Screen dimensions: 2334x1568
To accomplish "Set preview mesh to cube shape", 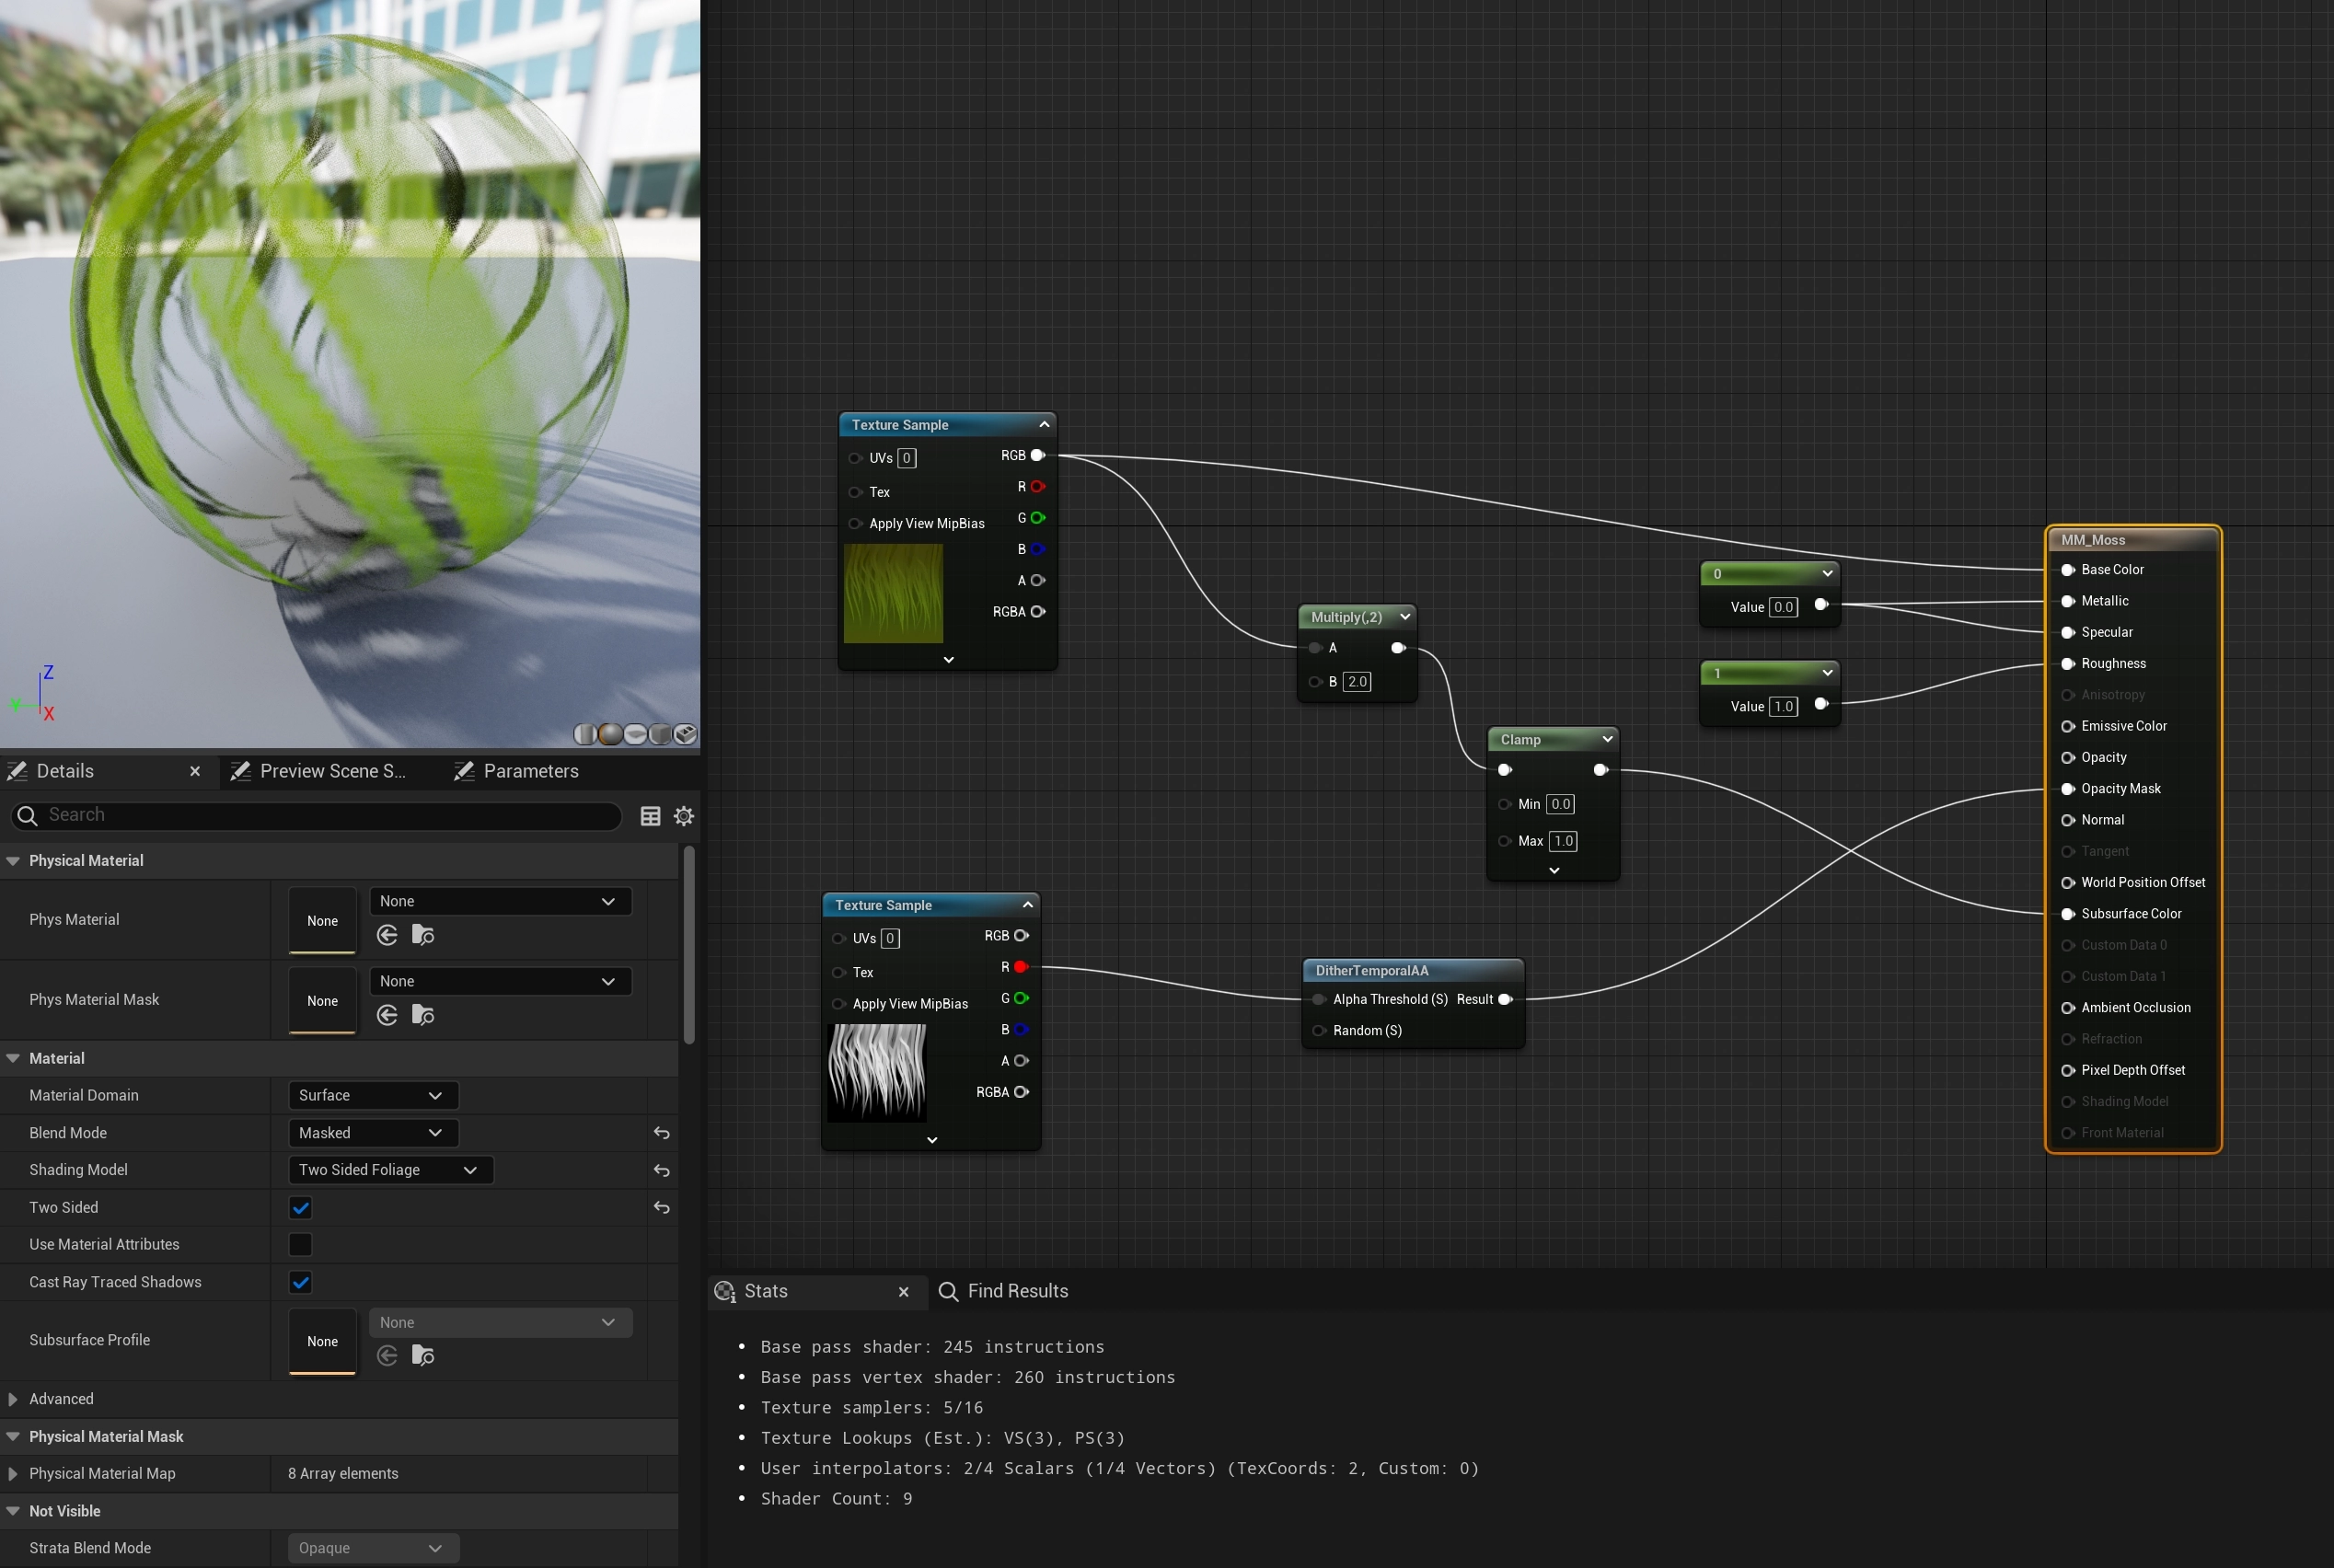I will (660, 734).
